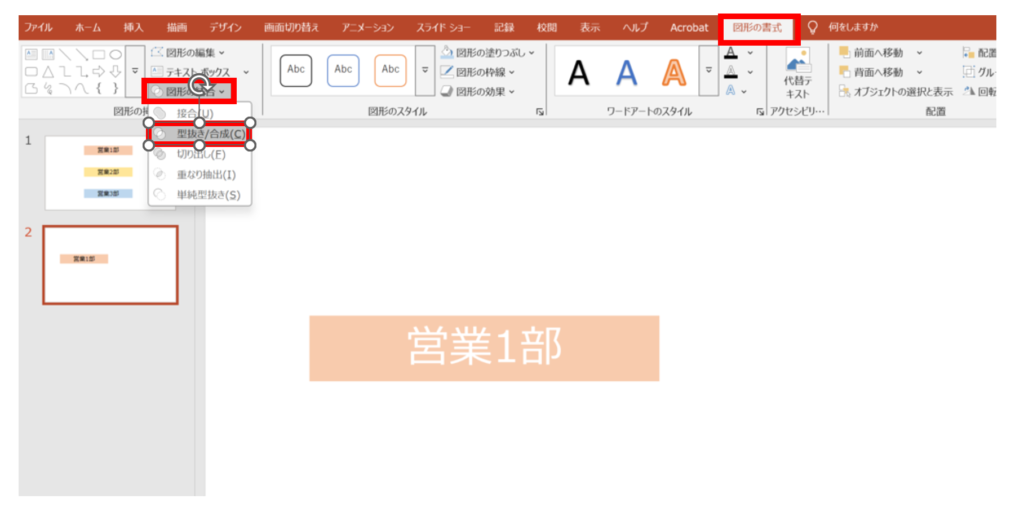Click the Bring Forward (前面へ移動) icon
Image resolution: width=1024 pixels, height=517 pixels.
click(880, 53)
